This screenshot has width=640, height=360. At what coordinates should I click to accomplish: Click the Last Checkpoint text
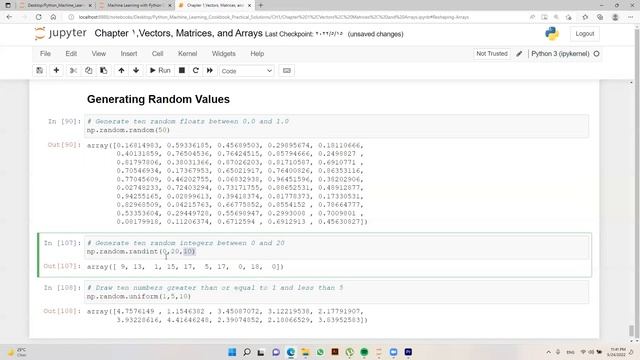point(304,34)
